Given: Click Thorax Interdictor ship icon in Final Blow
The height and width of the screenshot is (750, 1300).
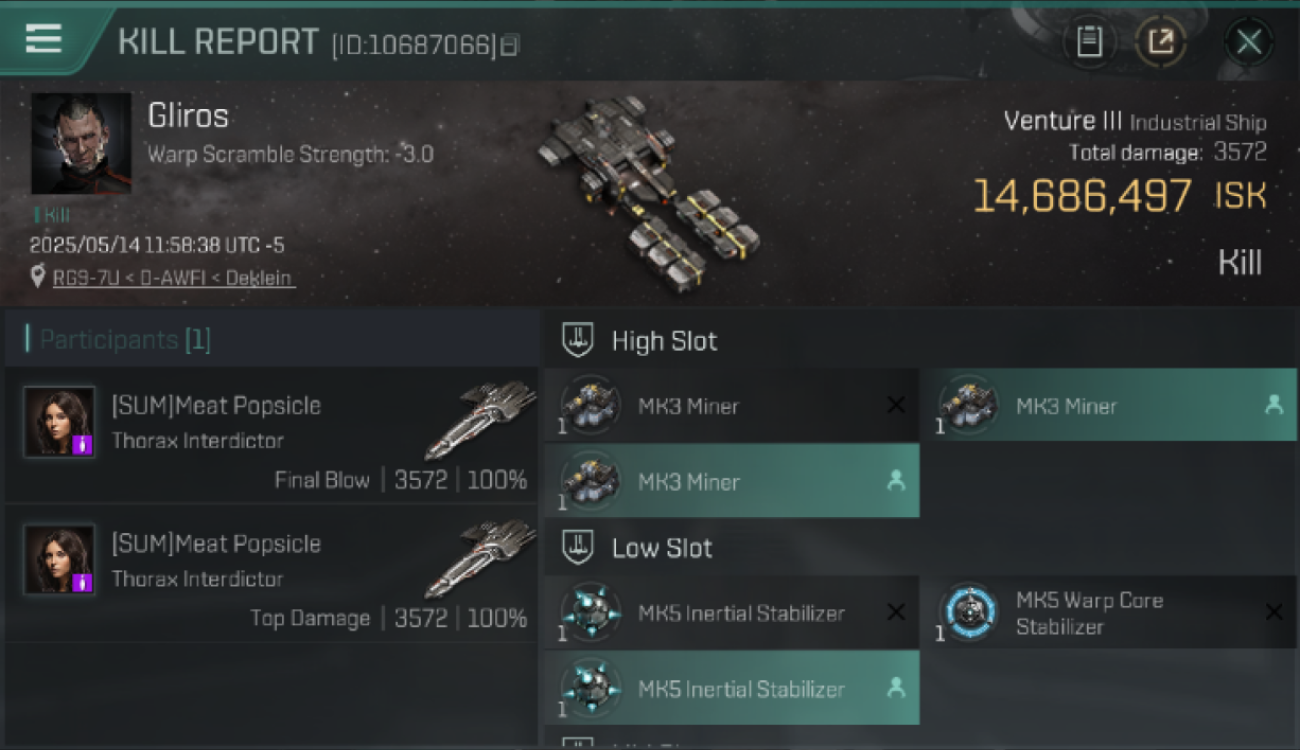Looking at the screenshot, I should (x=480, y=418).
